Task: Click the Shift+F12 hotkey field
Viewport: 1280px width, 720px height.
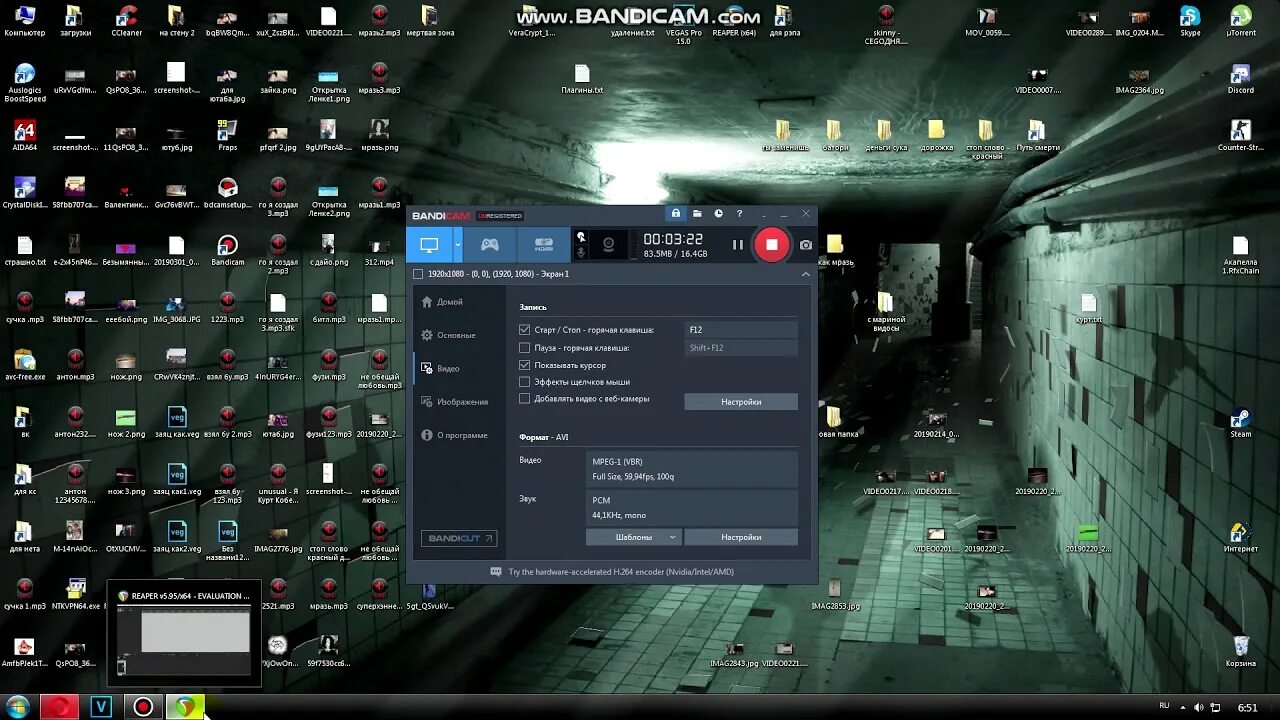Action: click(x=741, y=347)
